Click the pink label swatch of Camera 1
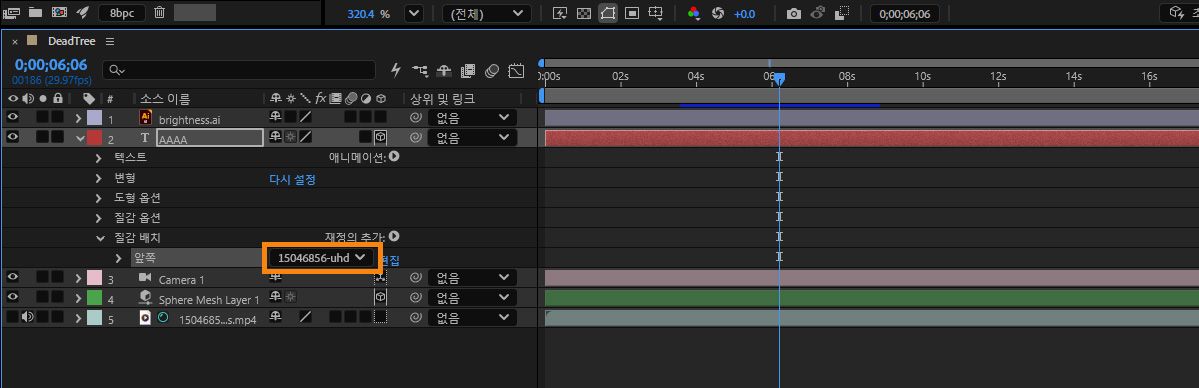Image resolution: width=1199 pixels, height=388 pixels. point(95,278)
